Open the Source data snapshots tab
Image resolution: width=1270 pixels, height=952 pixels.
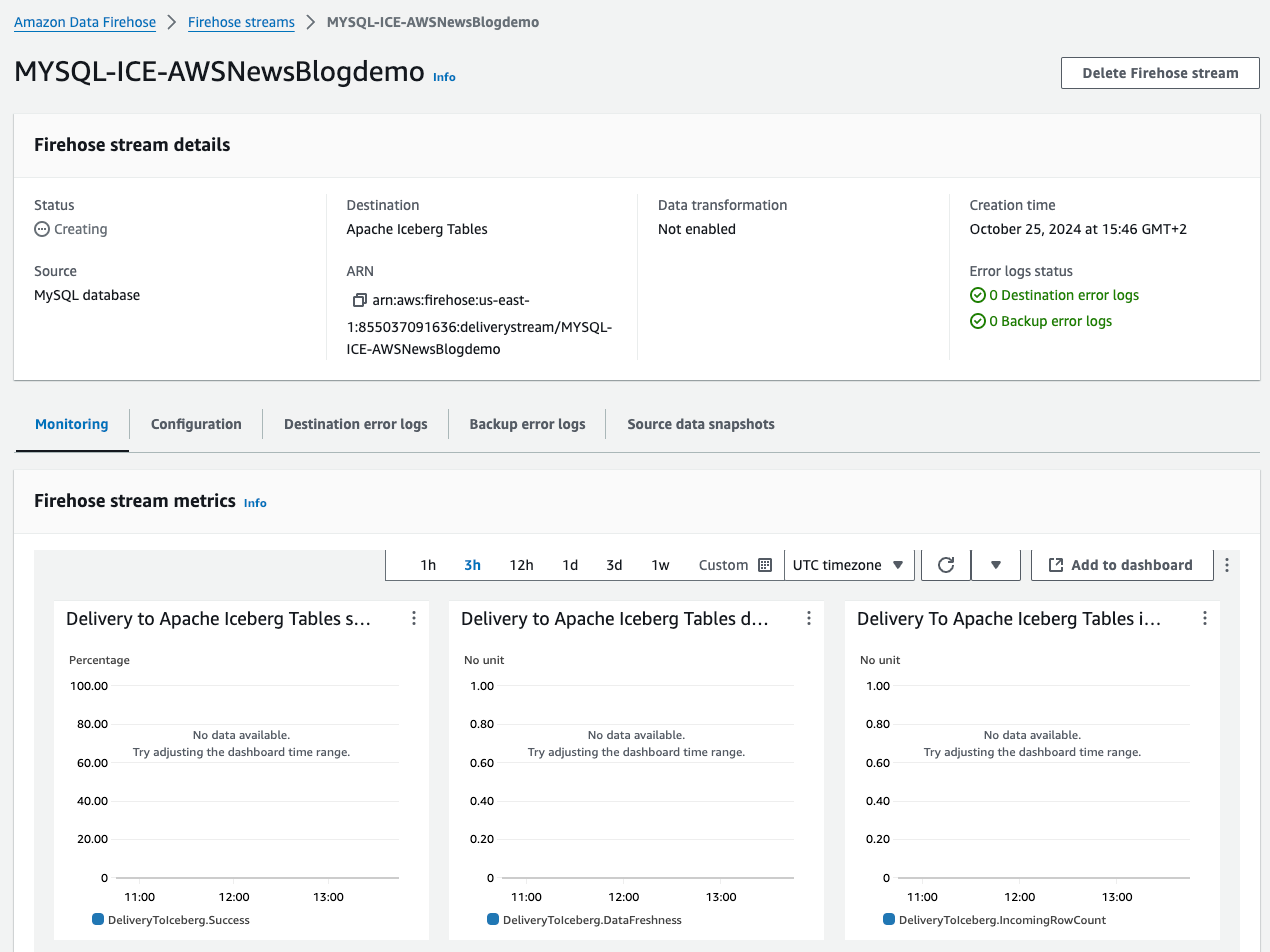(700, 424)
